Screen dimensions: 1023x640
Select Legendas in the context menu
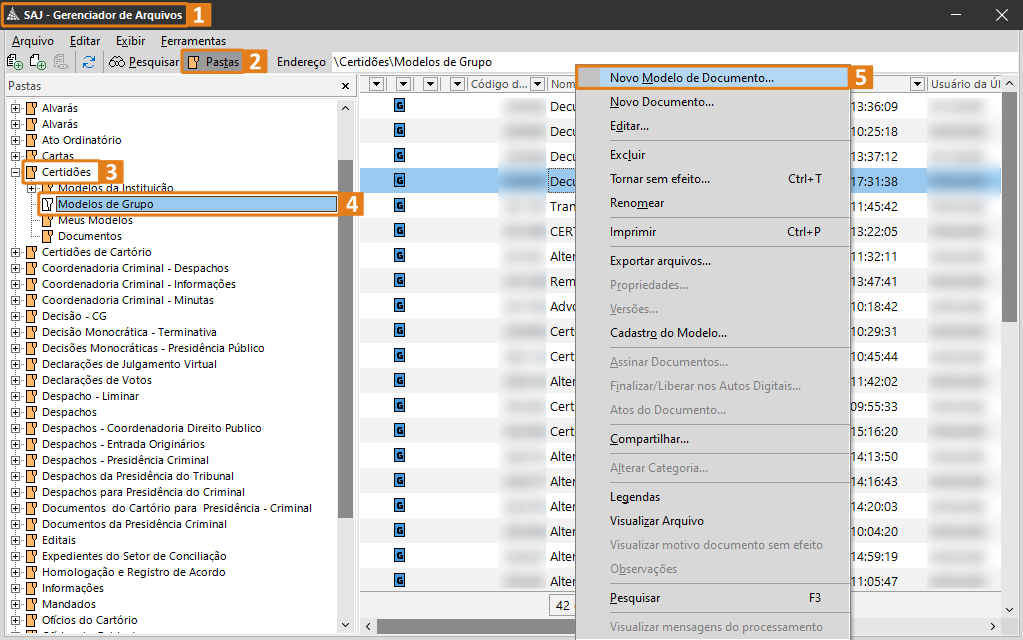[x=713, y=496]
